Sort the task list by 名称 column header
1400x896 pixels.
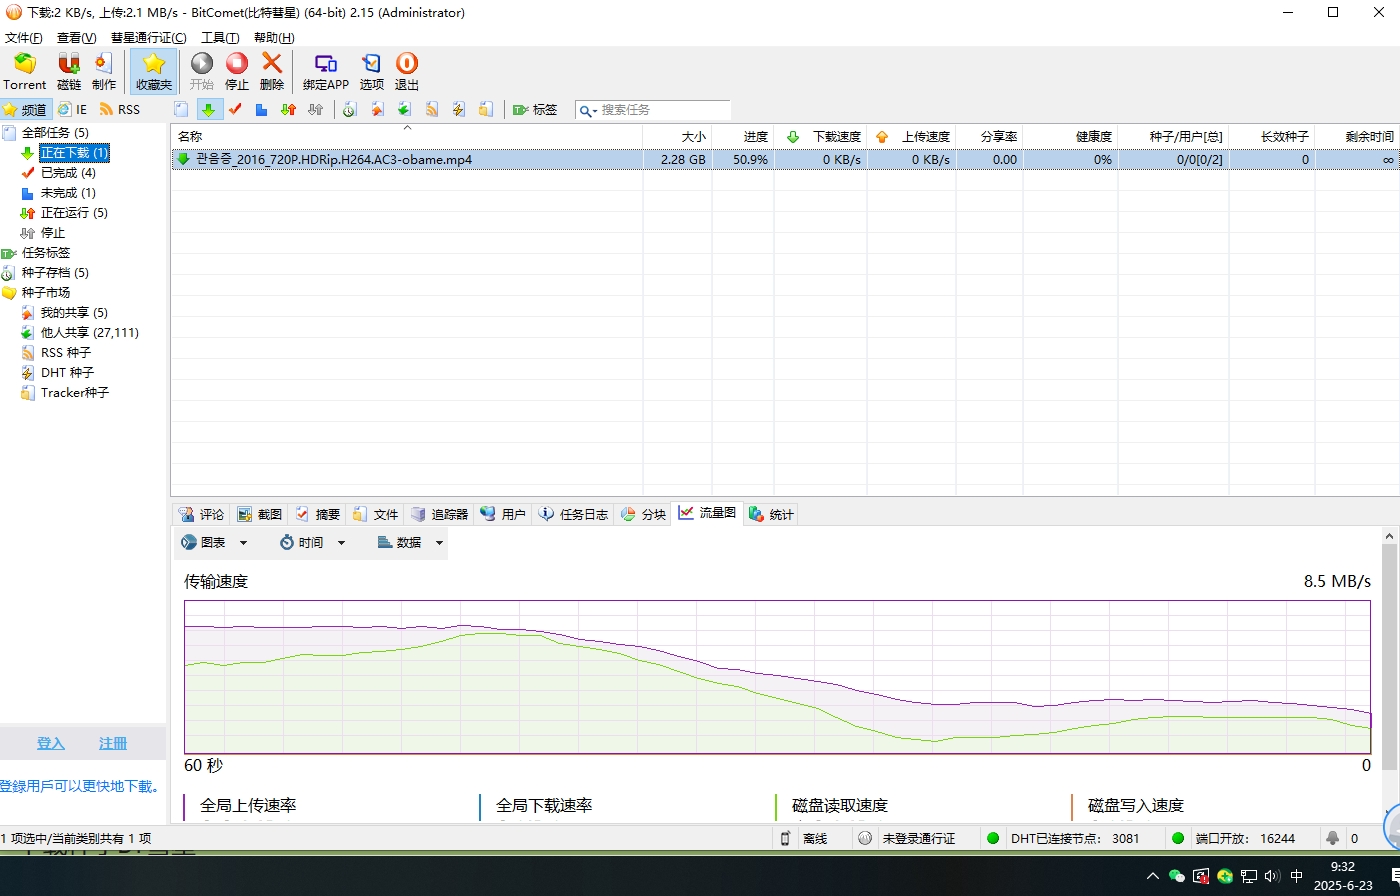(406, 136)
